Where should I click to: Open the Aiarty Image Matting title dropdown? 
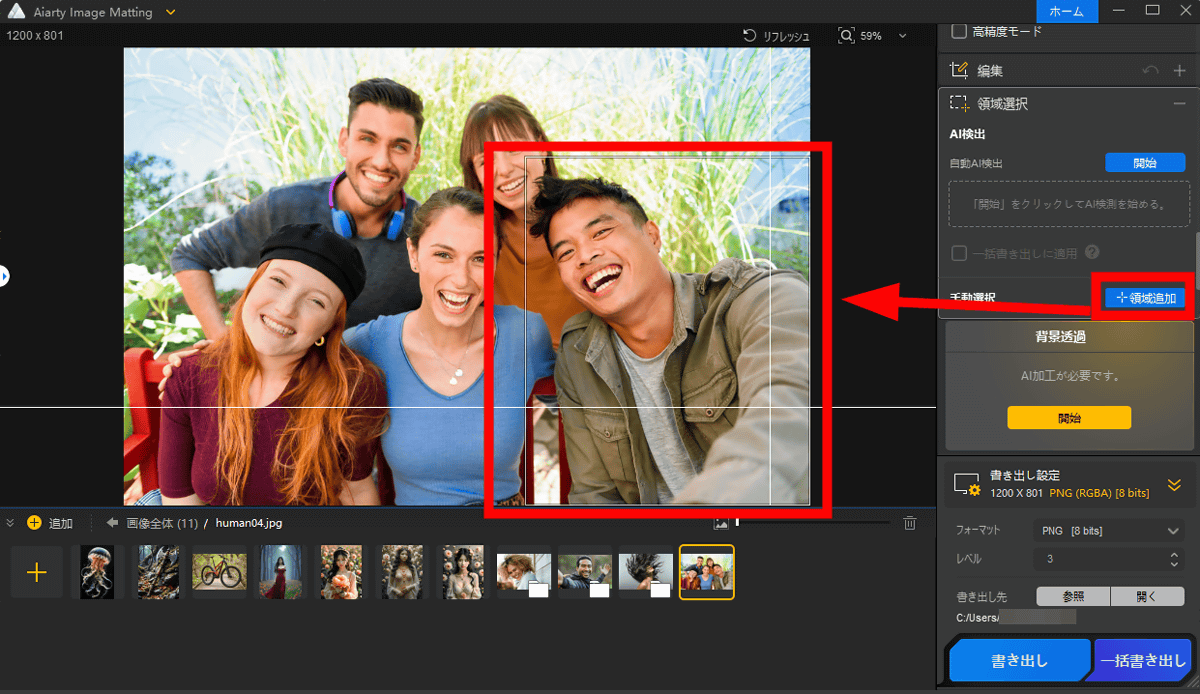tap(171, 12)
